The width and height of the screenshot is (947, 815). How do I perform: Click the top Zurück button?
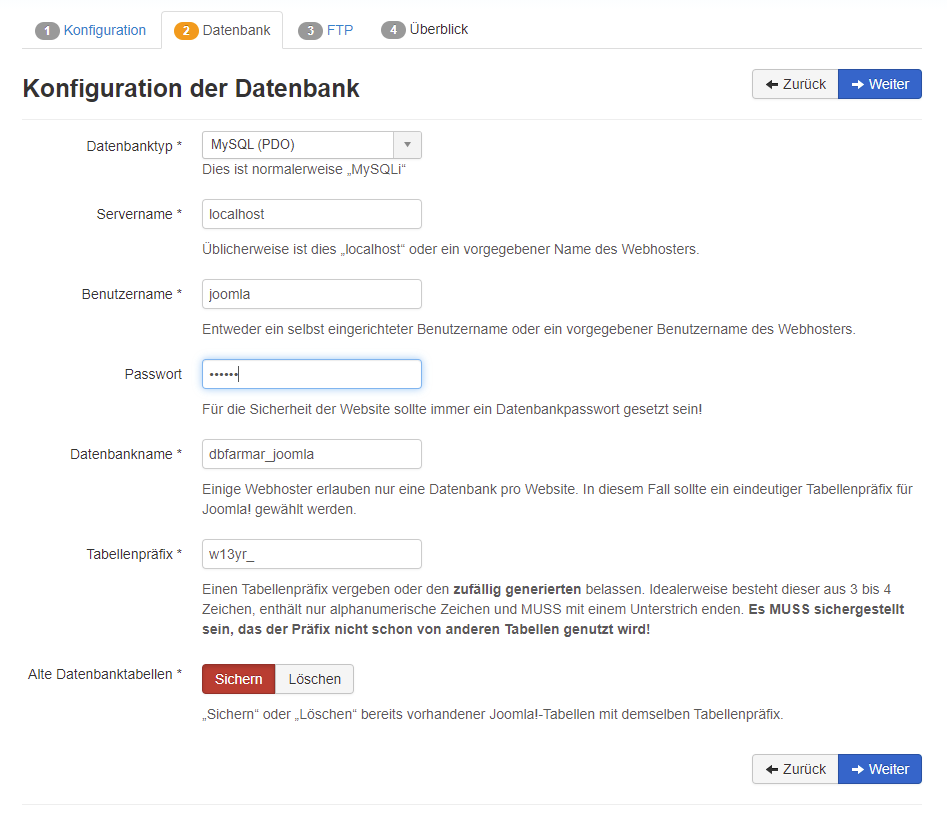coord(795,84)
